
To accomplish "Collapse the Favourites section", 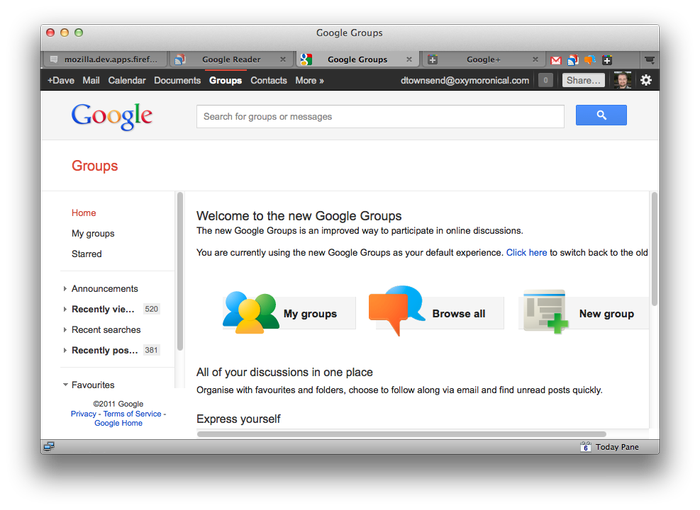I will (x=65, y=385).
